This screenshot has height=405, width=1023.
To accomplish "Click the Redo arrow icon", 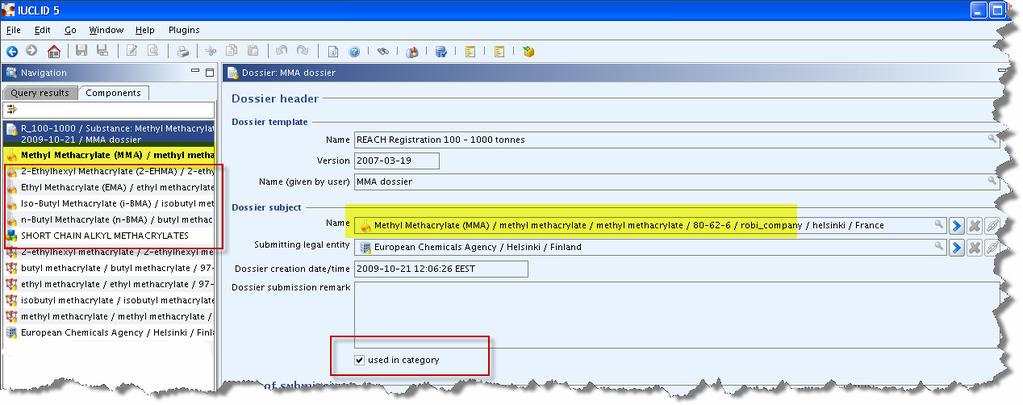I will tap(303, 52).
